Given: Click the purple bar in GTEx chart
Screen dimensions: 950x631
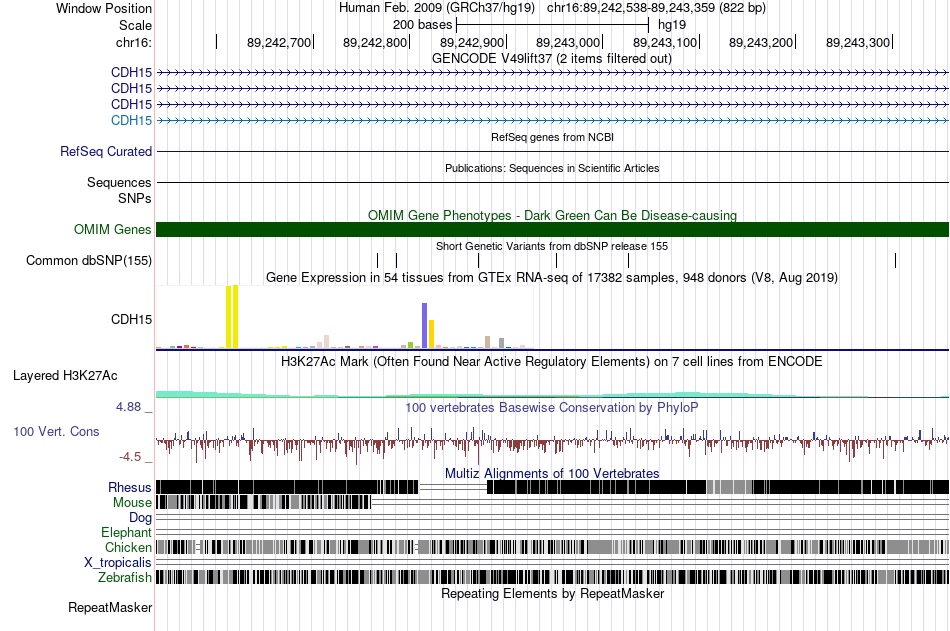Looking at the screenshot, I should (425, 326).
